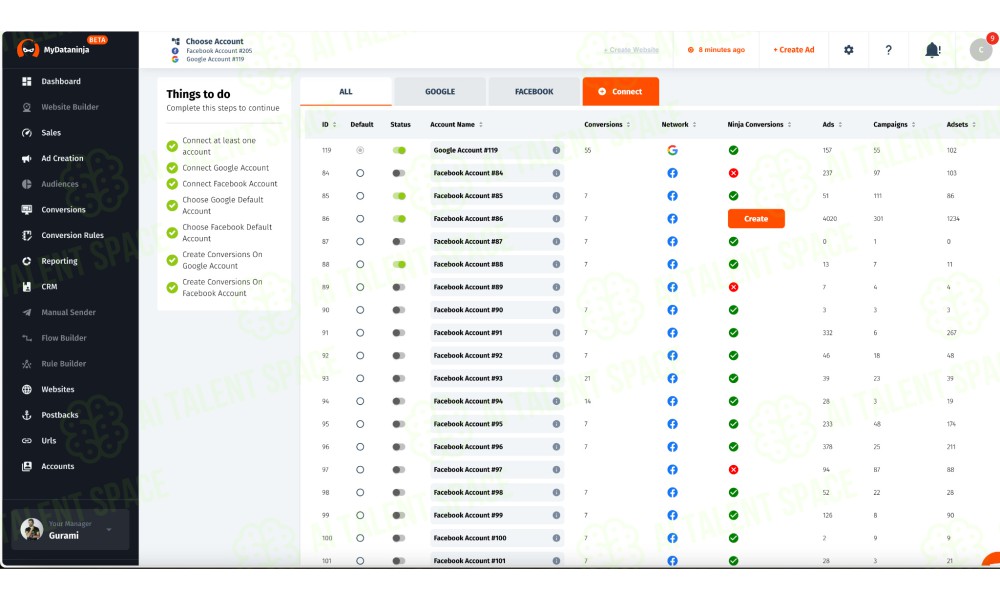Click green Ninja Conversions check in row 119
This screenshot has height=600, width=1000.
(x=733, y=150)
